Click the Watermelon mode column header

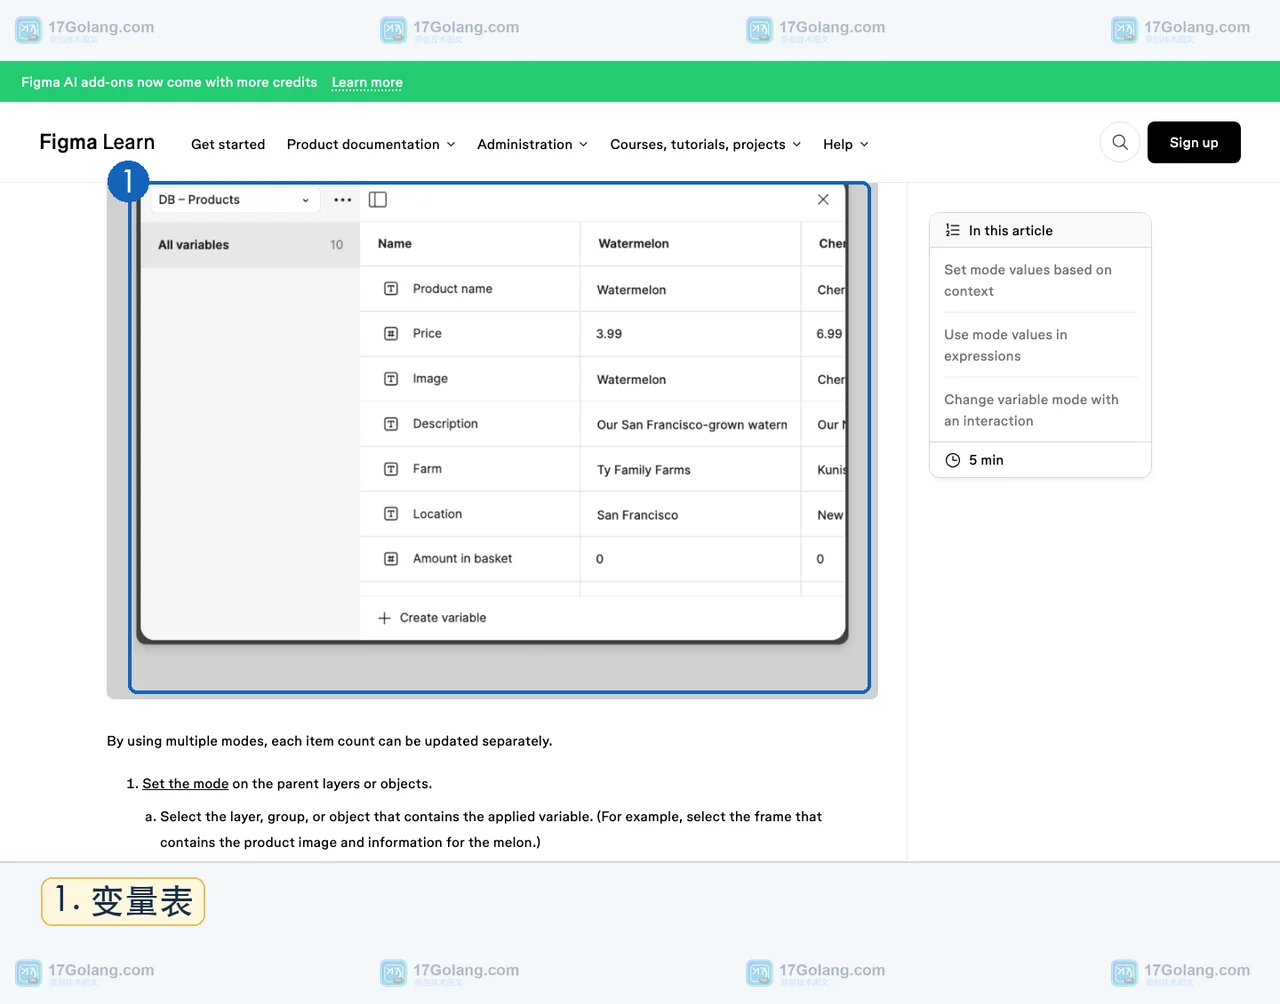[633, 244]
